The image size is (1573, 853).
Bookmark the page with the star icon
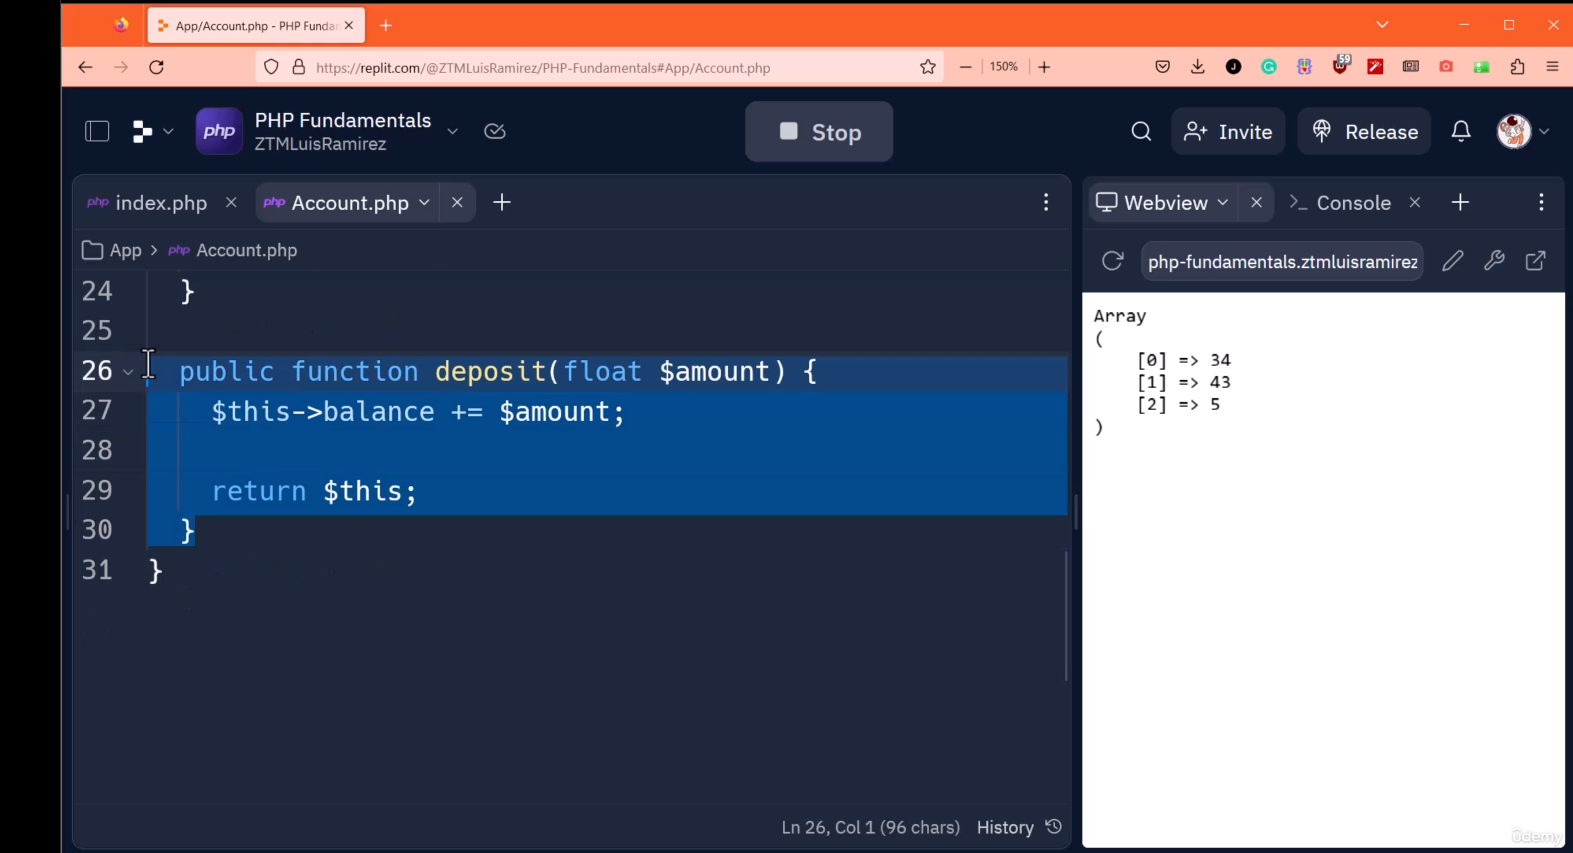[928, 67]
